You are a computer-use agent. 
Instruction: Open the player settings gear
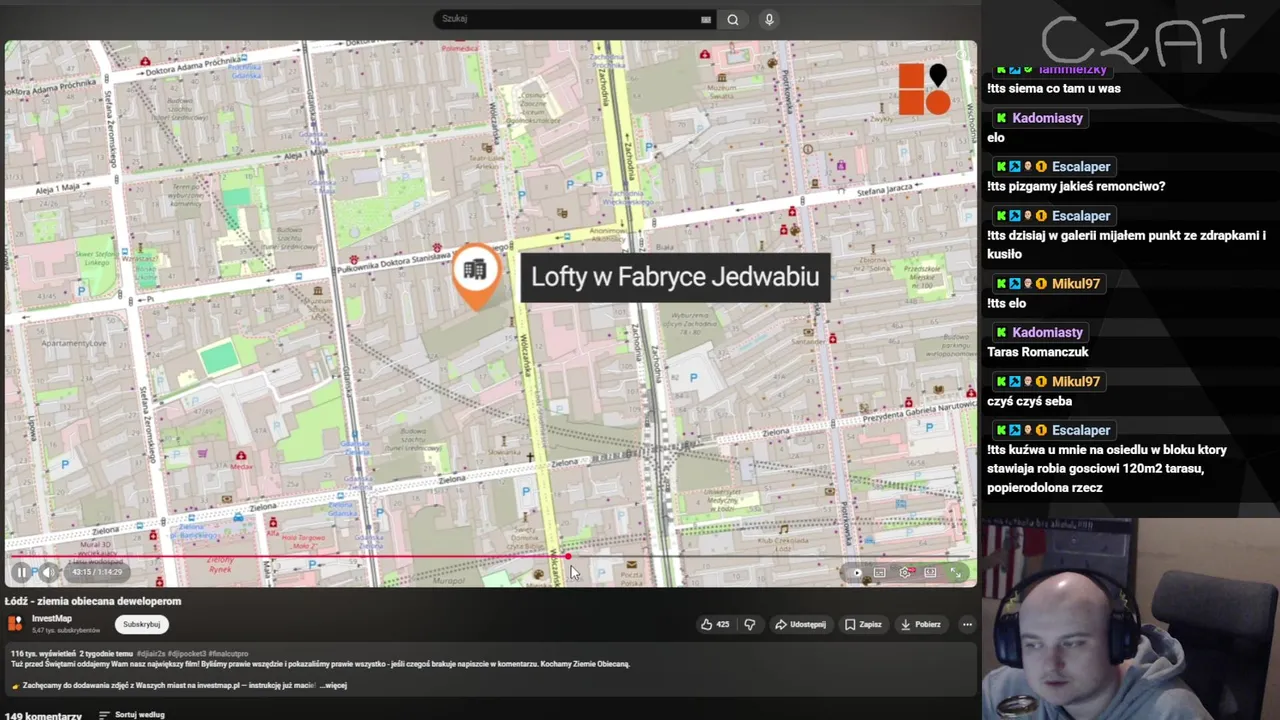(x=905, y=573)
